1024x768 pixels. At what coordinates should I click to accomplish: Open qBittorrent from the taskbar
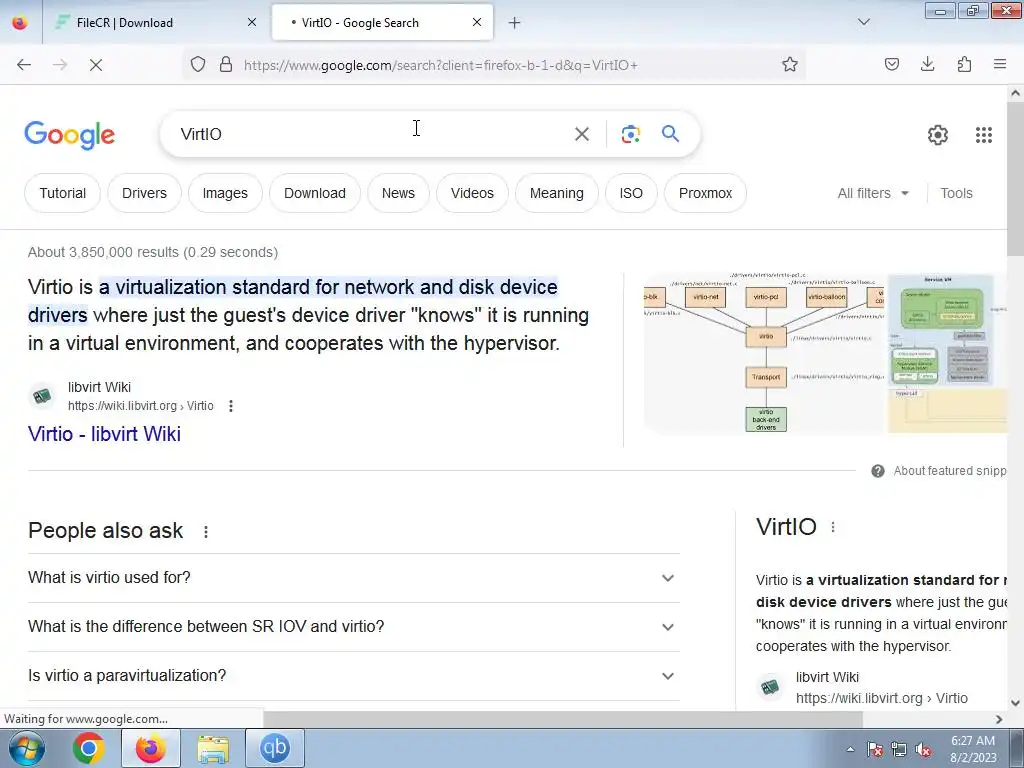coord(274,748)
